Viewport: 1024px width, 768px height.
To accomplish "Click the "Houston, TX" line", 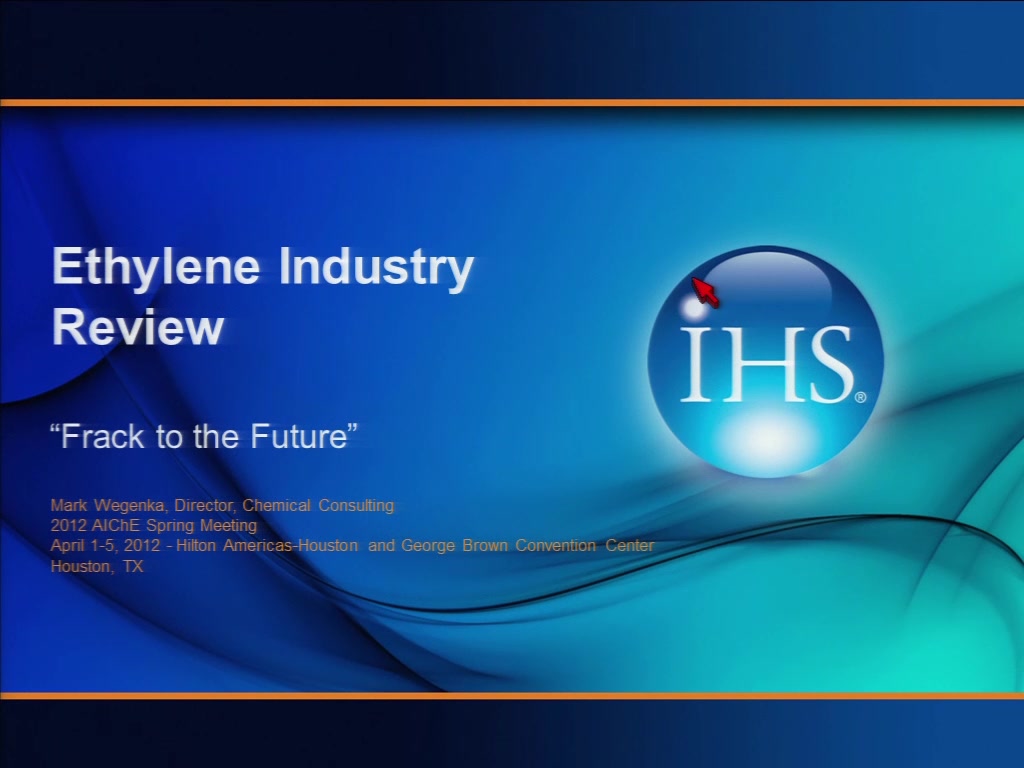I will pyautogui.click(x=97, y=566).
